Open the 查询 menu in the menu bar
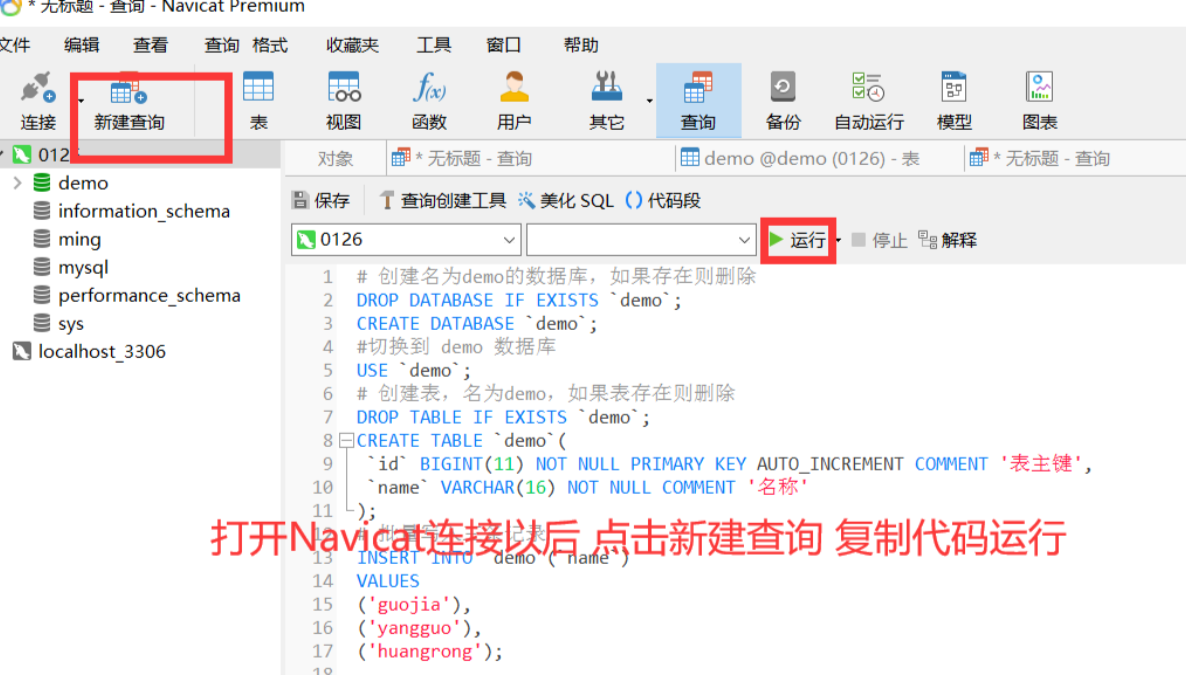1186x675 pixels. 222,45
